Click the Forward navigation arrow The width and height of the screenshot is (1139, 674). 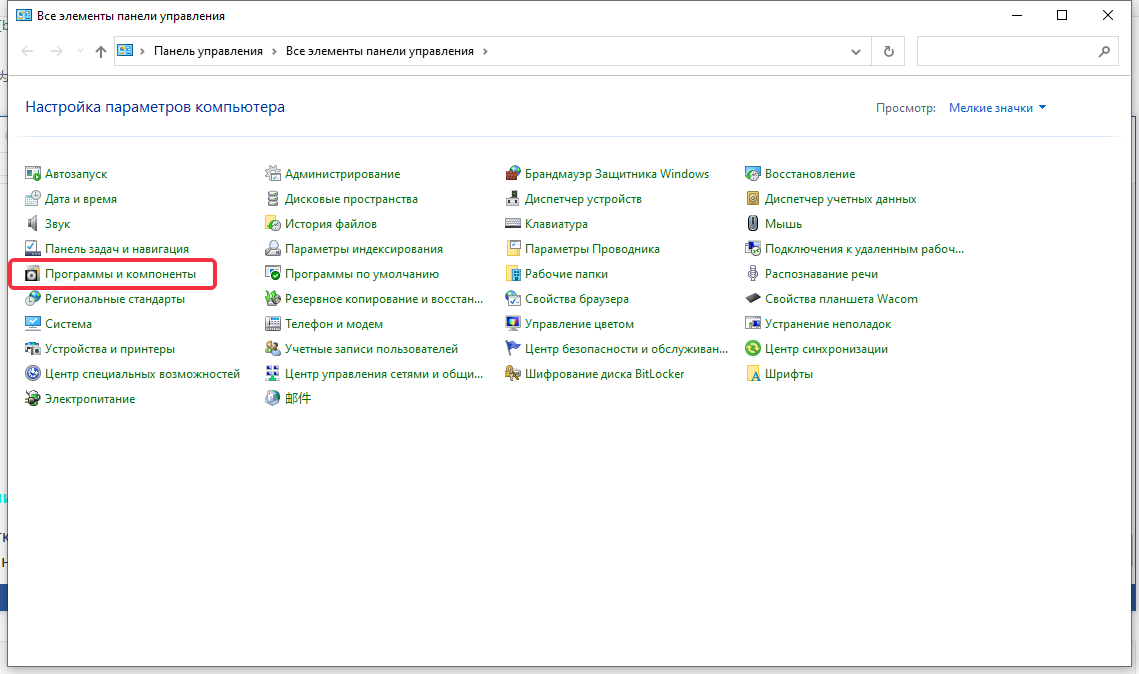coord(57,51)
